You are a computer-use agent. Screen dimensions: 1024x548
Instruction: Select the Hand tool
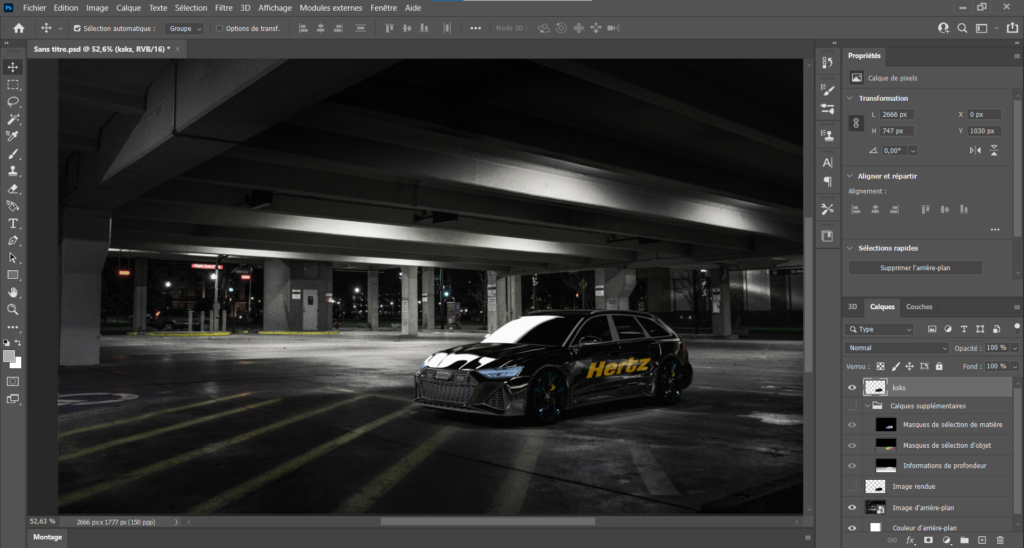point(13,293)
